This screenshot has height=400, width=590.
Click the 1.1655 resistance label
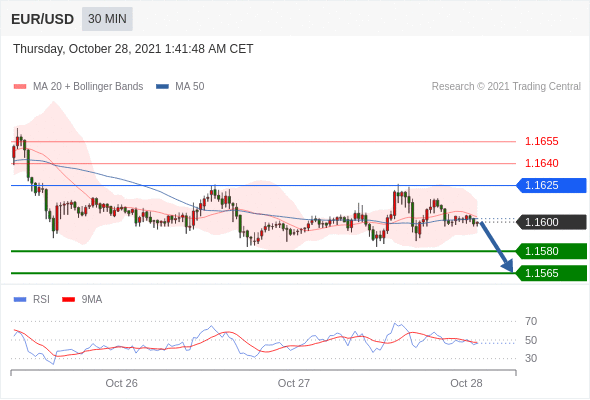[x=541, y=141]
